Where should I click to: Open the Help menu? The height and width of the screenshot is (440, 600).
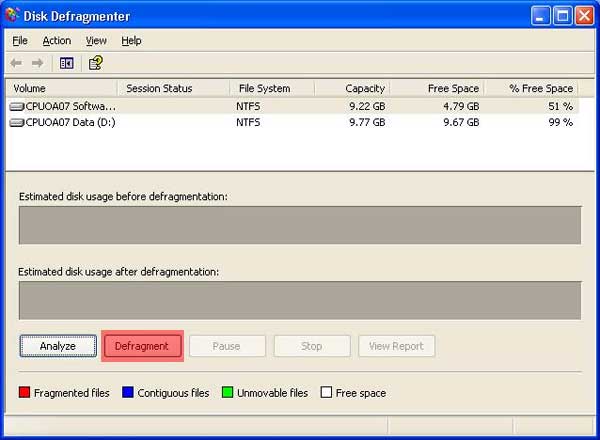coord(131,41)
